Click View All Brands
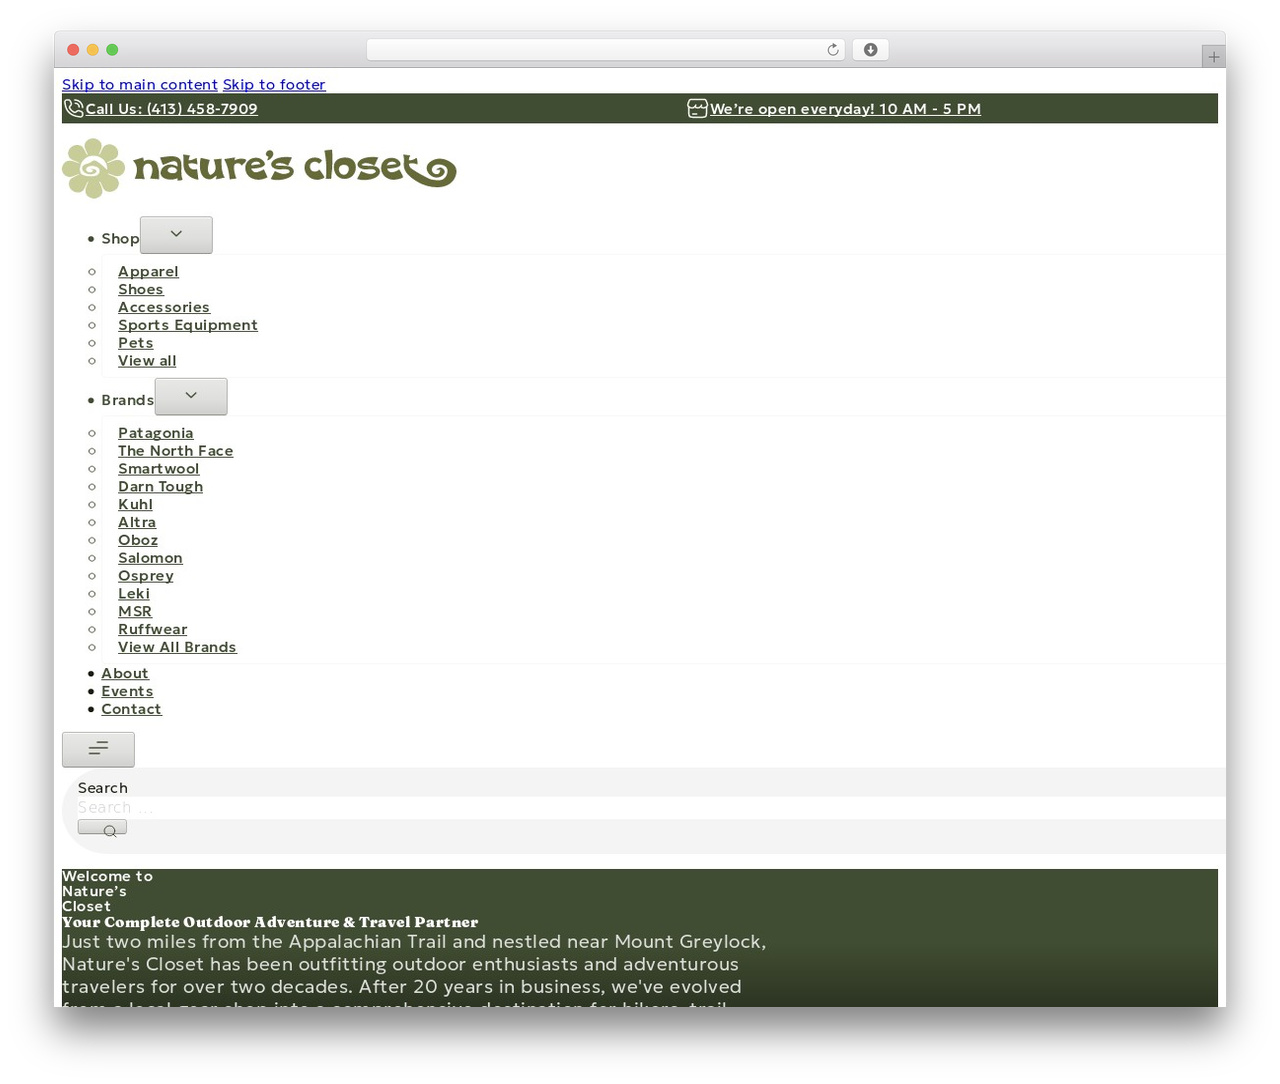Screen dimensions: 1280x1084 pos(177,648)
